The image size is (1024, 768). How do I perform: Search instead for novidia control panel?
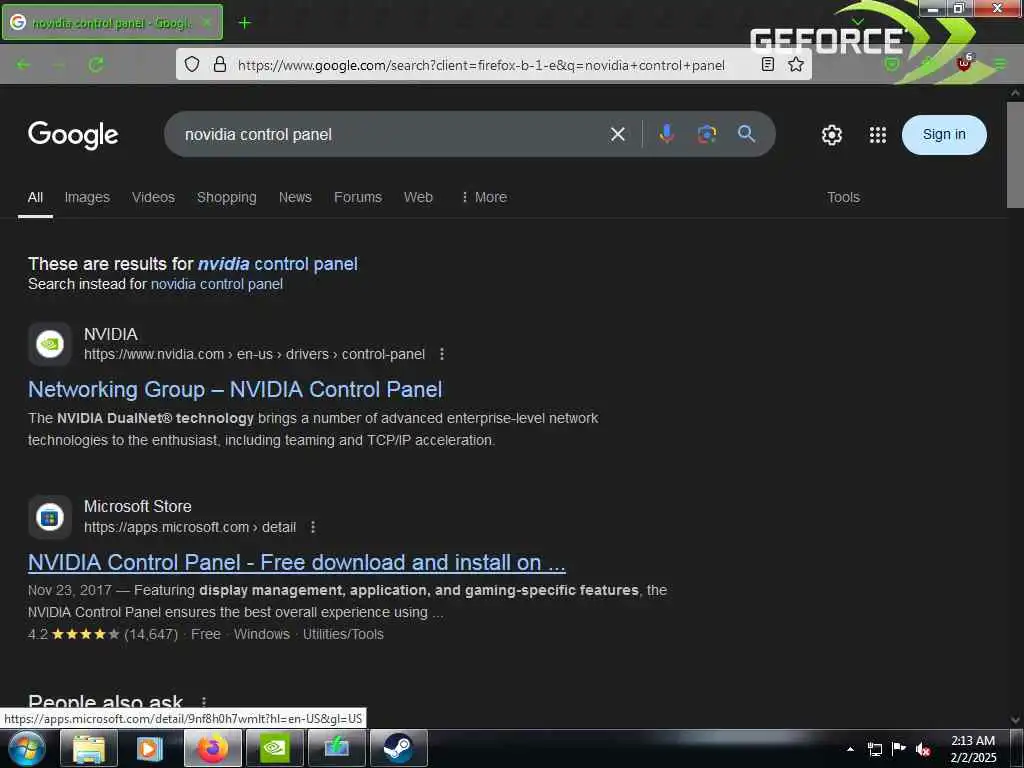[x=217, y=284]
